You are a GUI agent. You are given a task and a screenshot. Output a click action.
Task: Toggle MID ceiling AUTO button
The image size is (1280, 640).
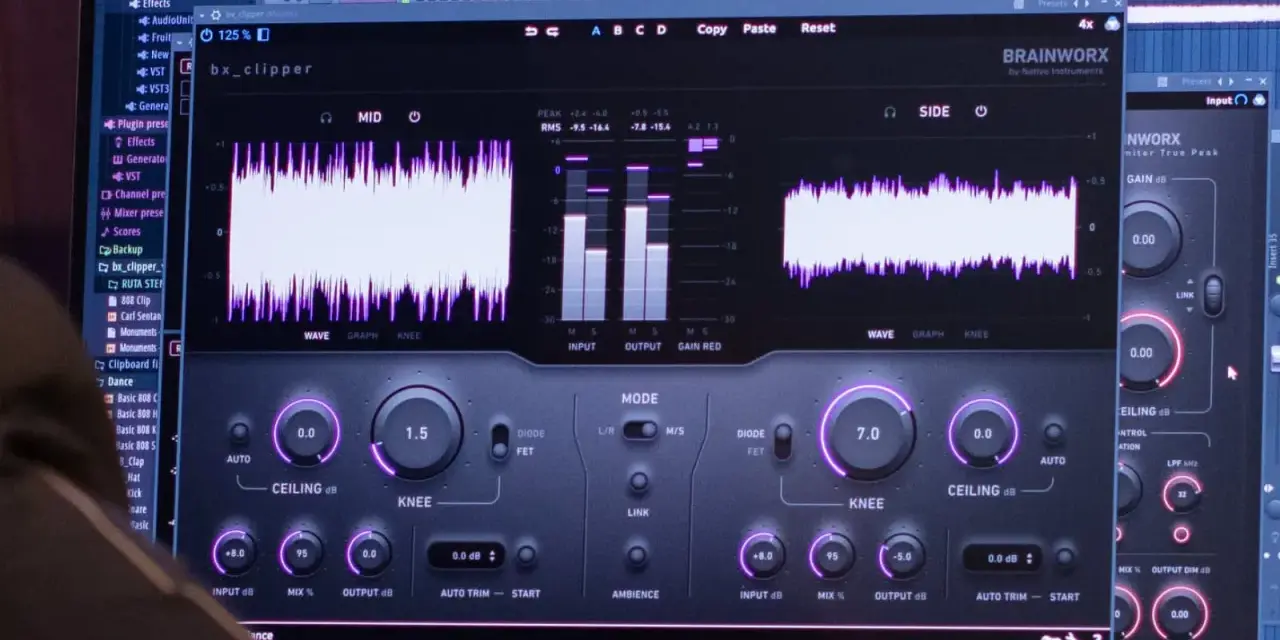[239, 433]
